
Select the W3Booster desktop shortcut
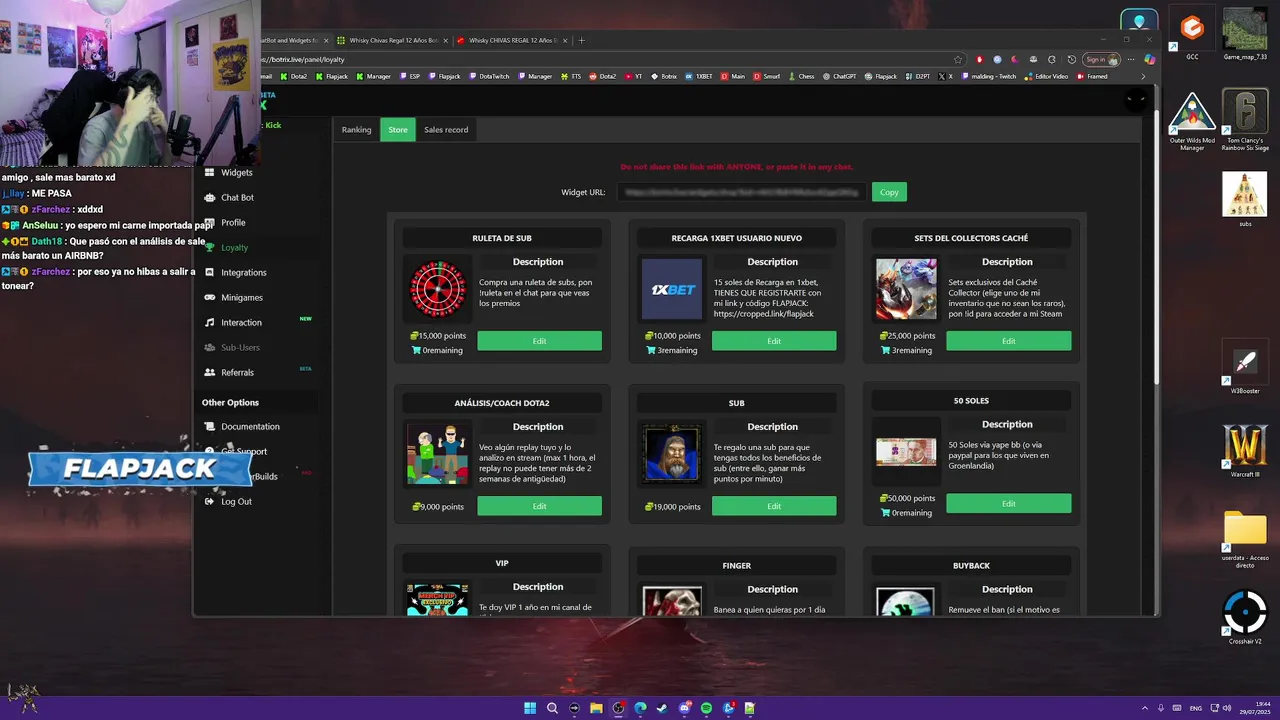click(1245, 368)
